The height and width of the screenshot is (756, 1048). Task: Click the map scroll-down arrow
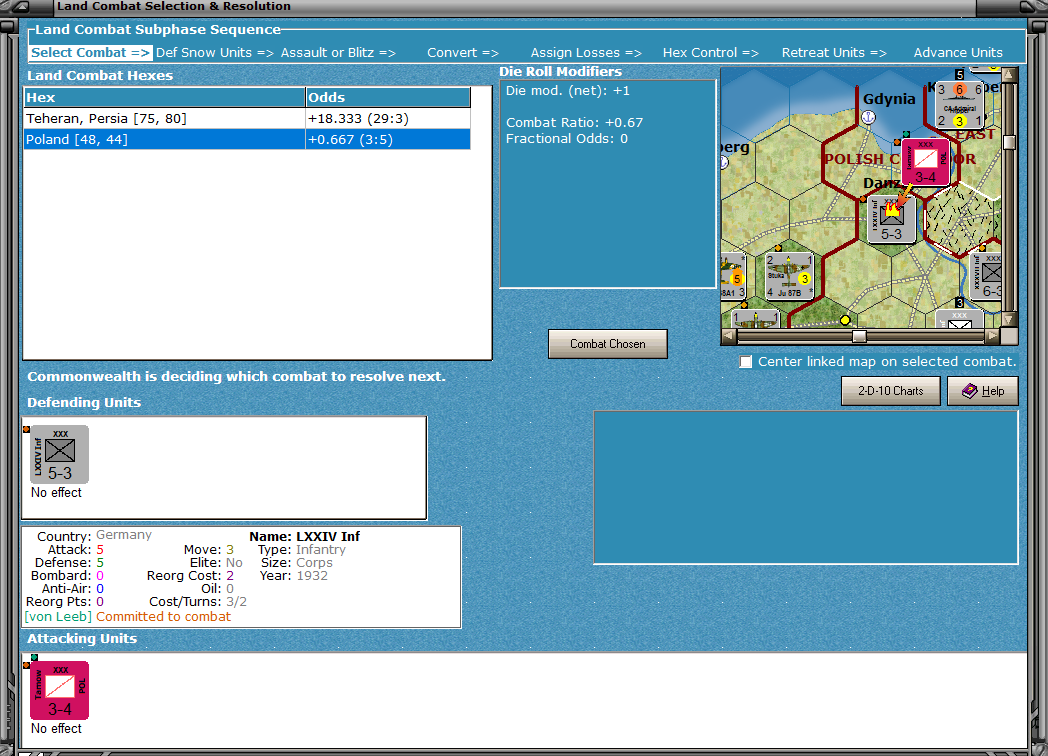(x=1009, y=319)
